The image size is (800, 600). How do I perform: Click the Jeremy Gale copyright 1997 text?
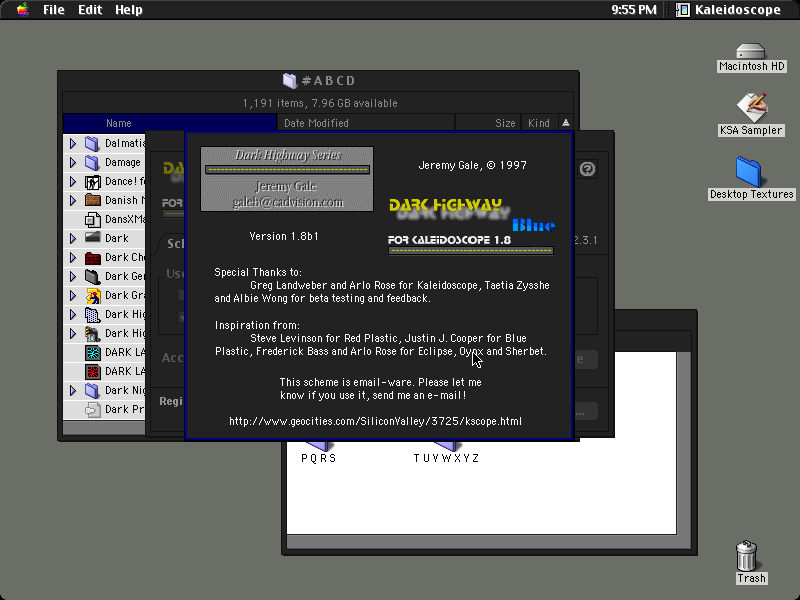click(472, 165)
